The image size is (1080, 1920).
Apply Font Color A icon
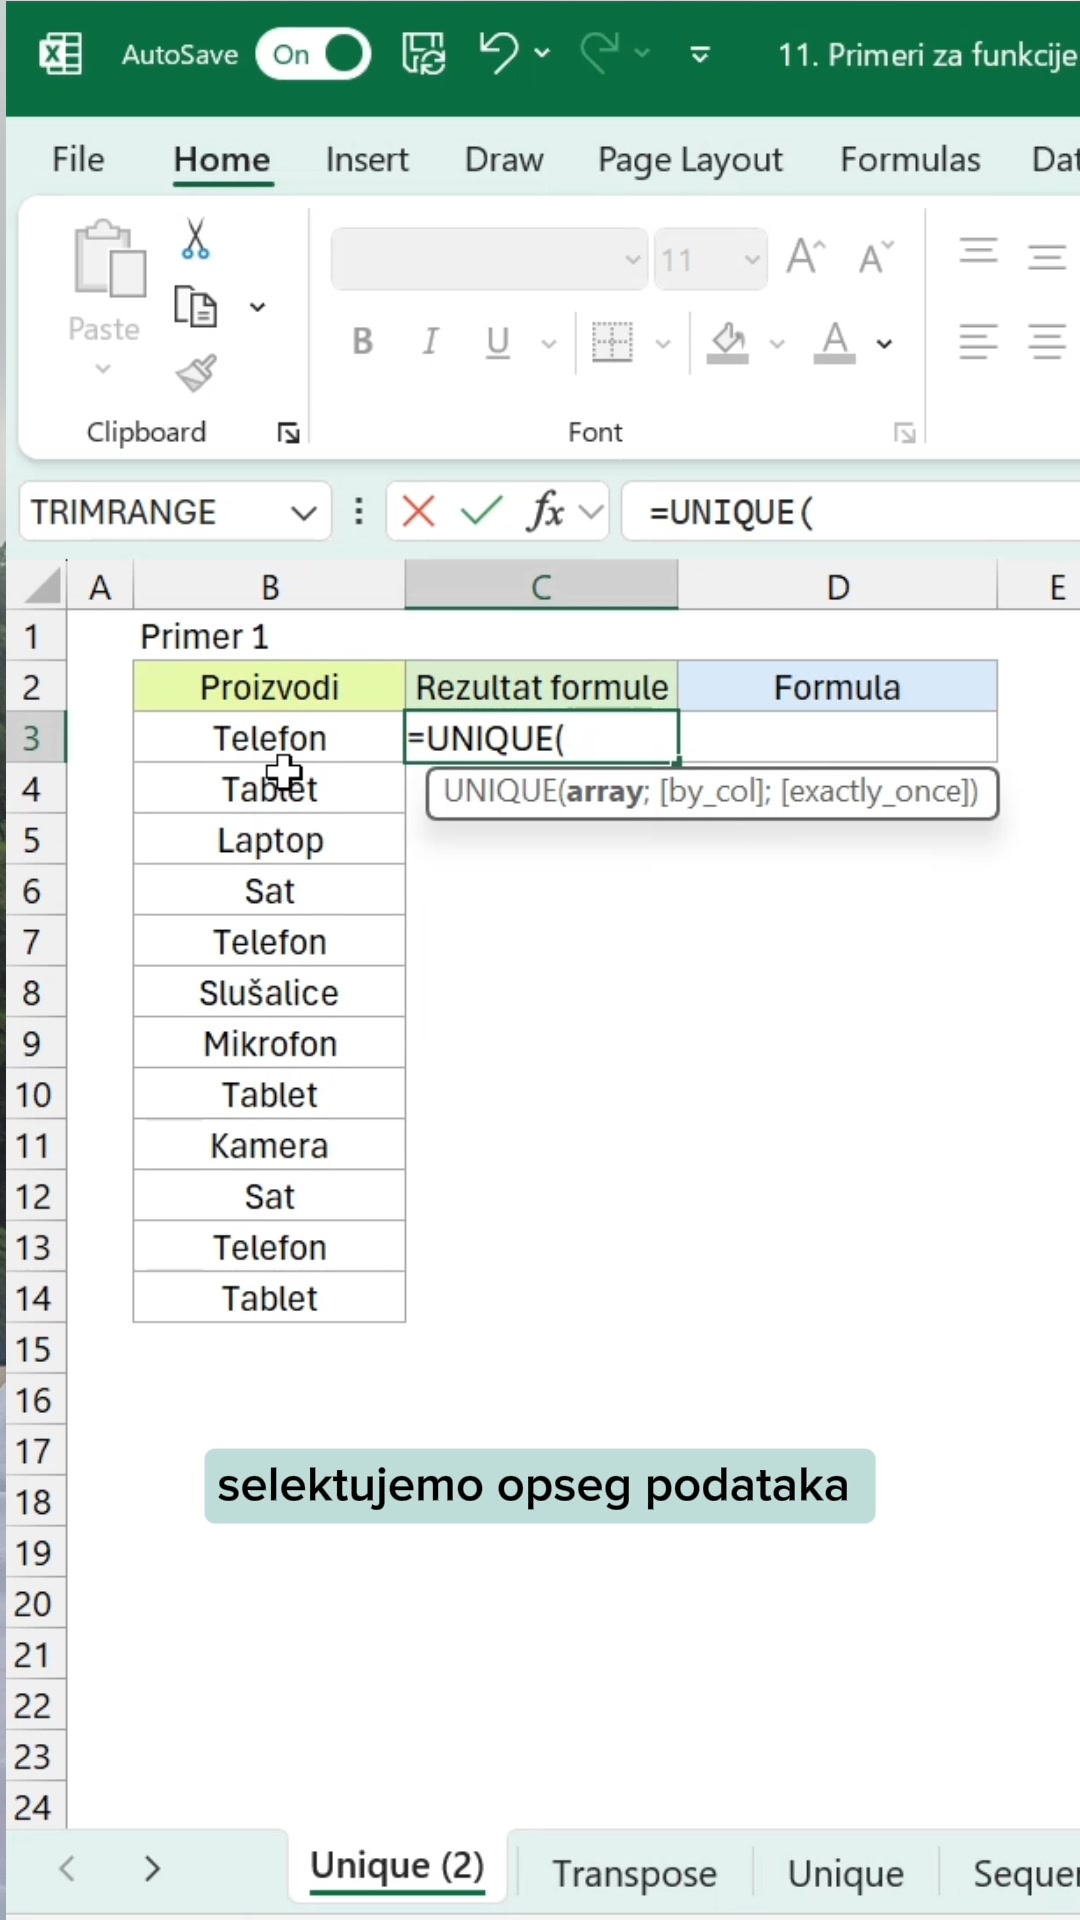click(x=834, y=342)
